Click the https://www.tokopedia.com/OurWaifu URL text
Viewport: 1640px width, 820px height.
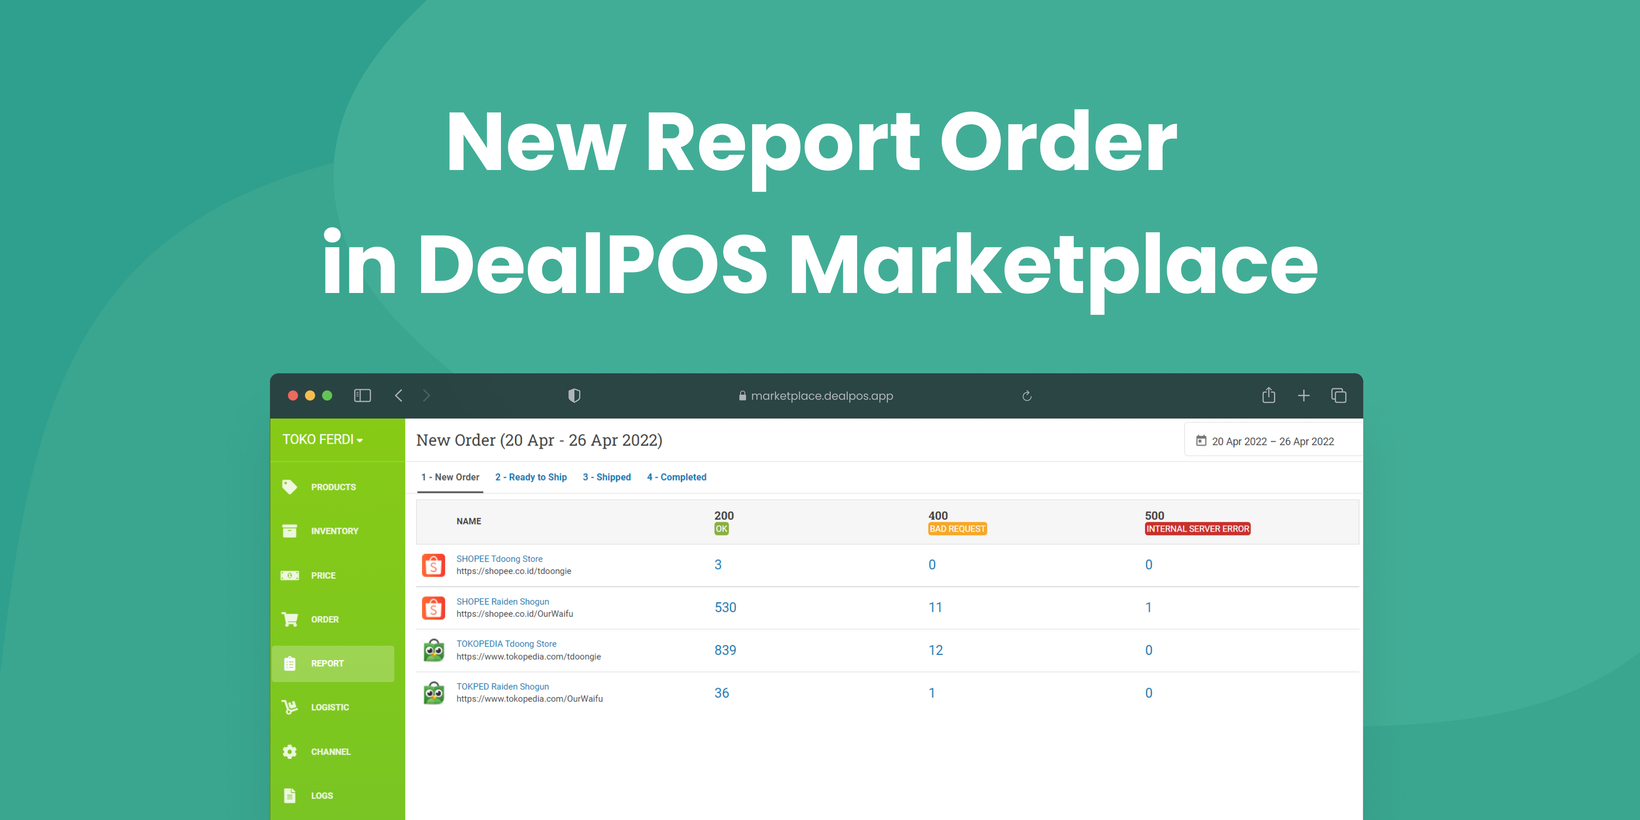[x=530, y=699]
